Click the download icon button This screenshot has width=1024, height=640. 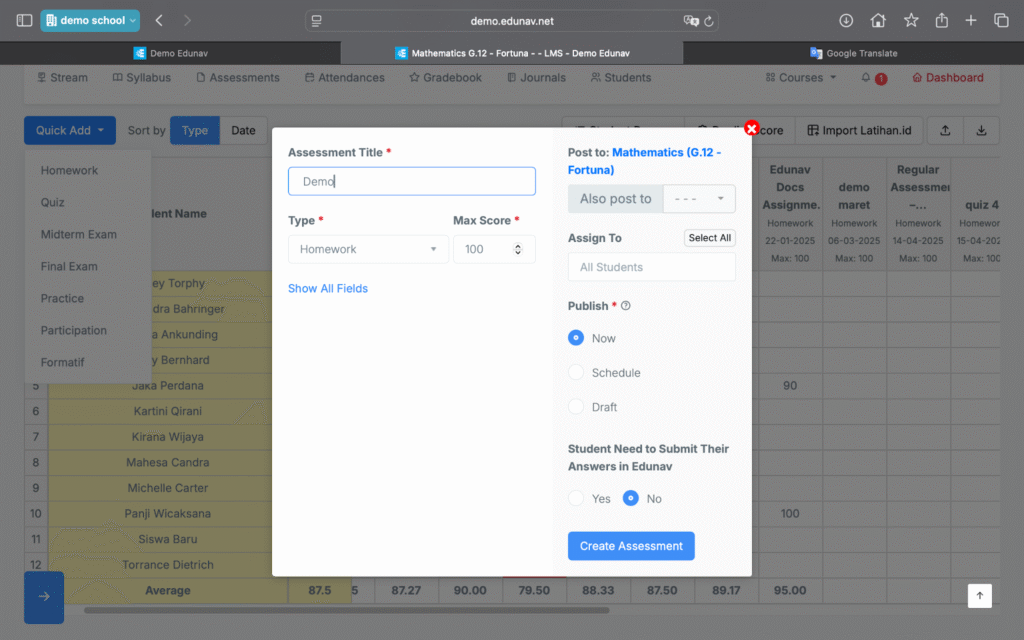[981, 130]
